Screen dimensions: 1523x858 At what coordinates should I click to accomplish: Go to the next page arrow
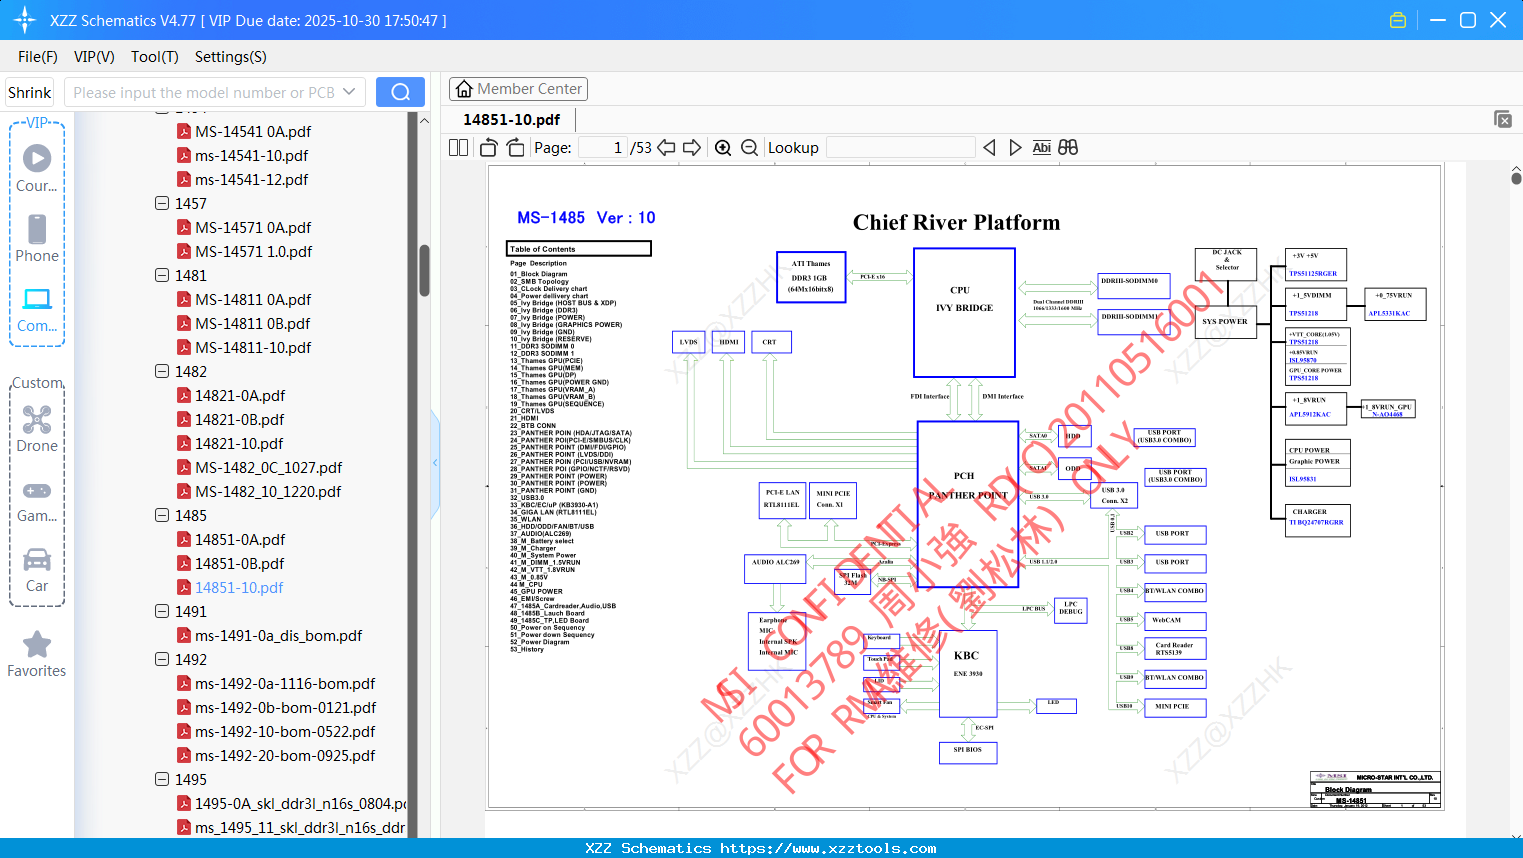click(692, 148)
